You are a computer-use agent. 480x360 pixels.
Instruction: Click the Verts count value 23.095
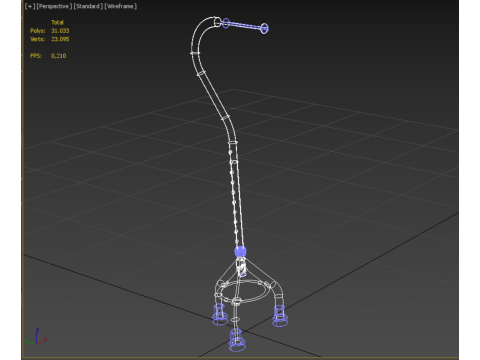pos(60,39)
